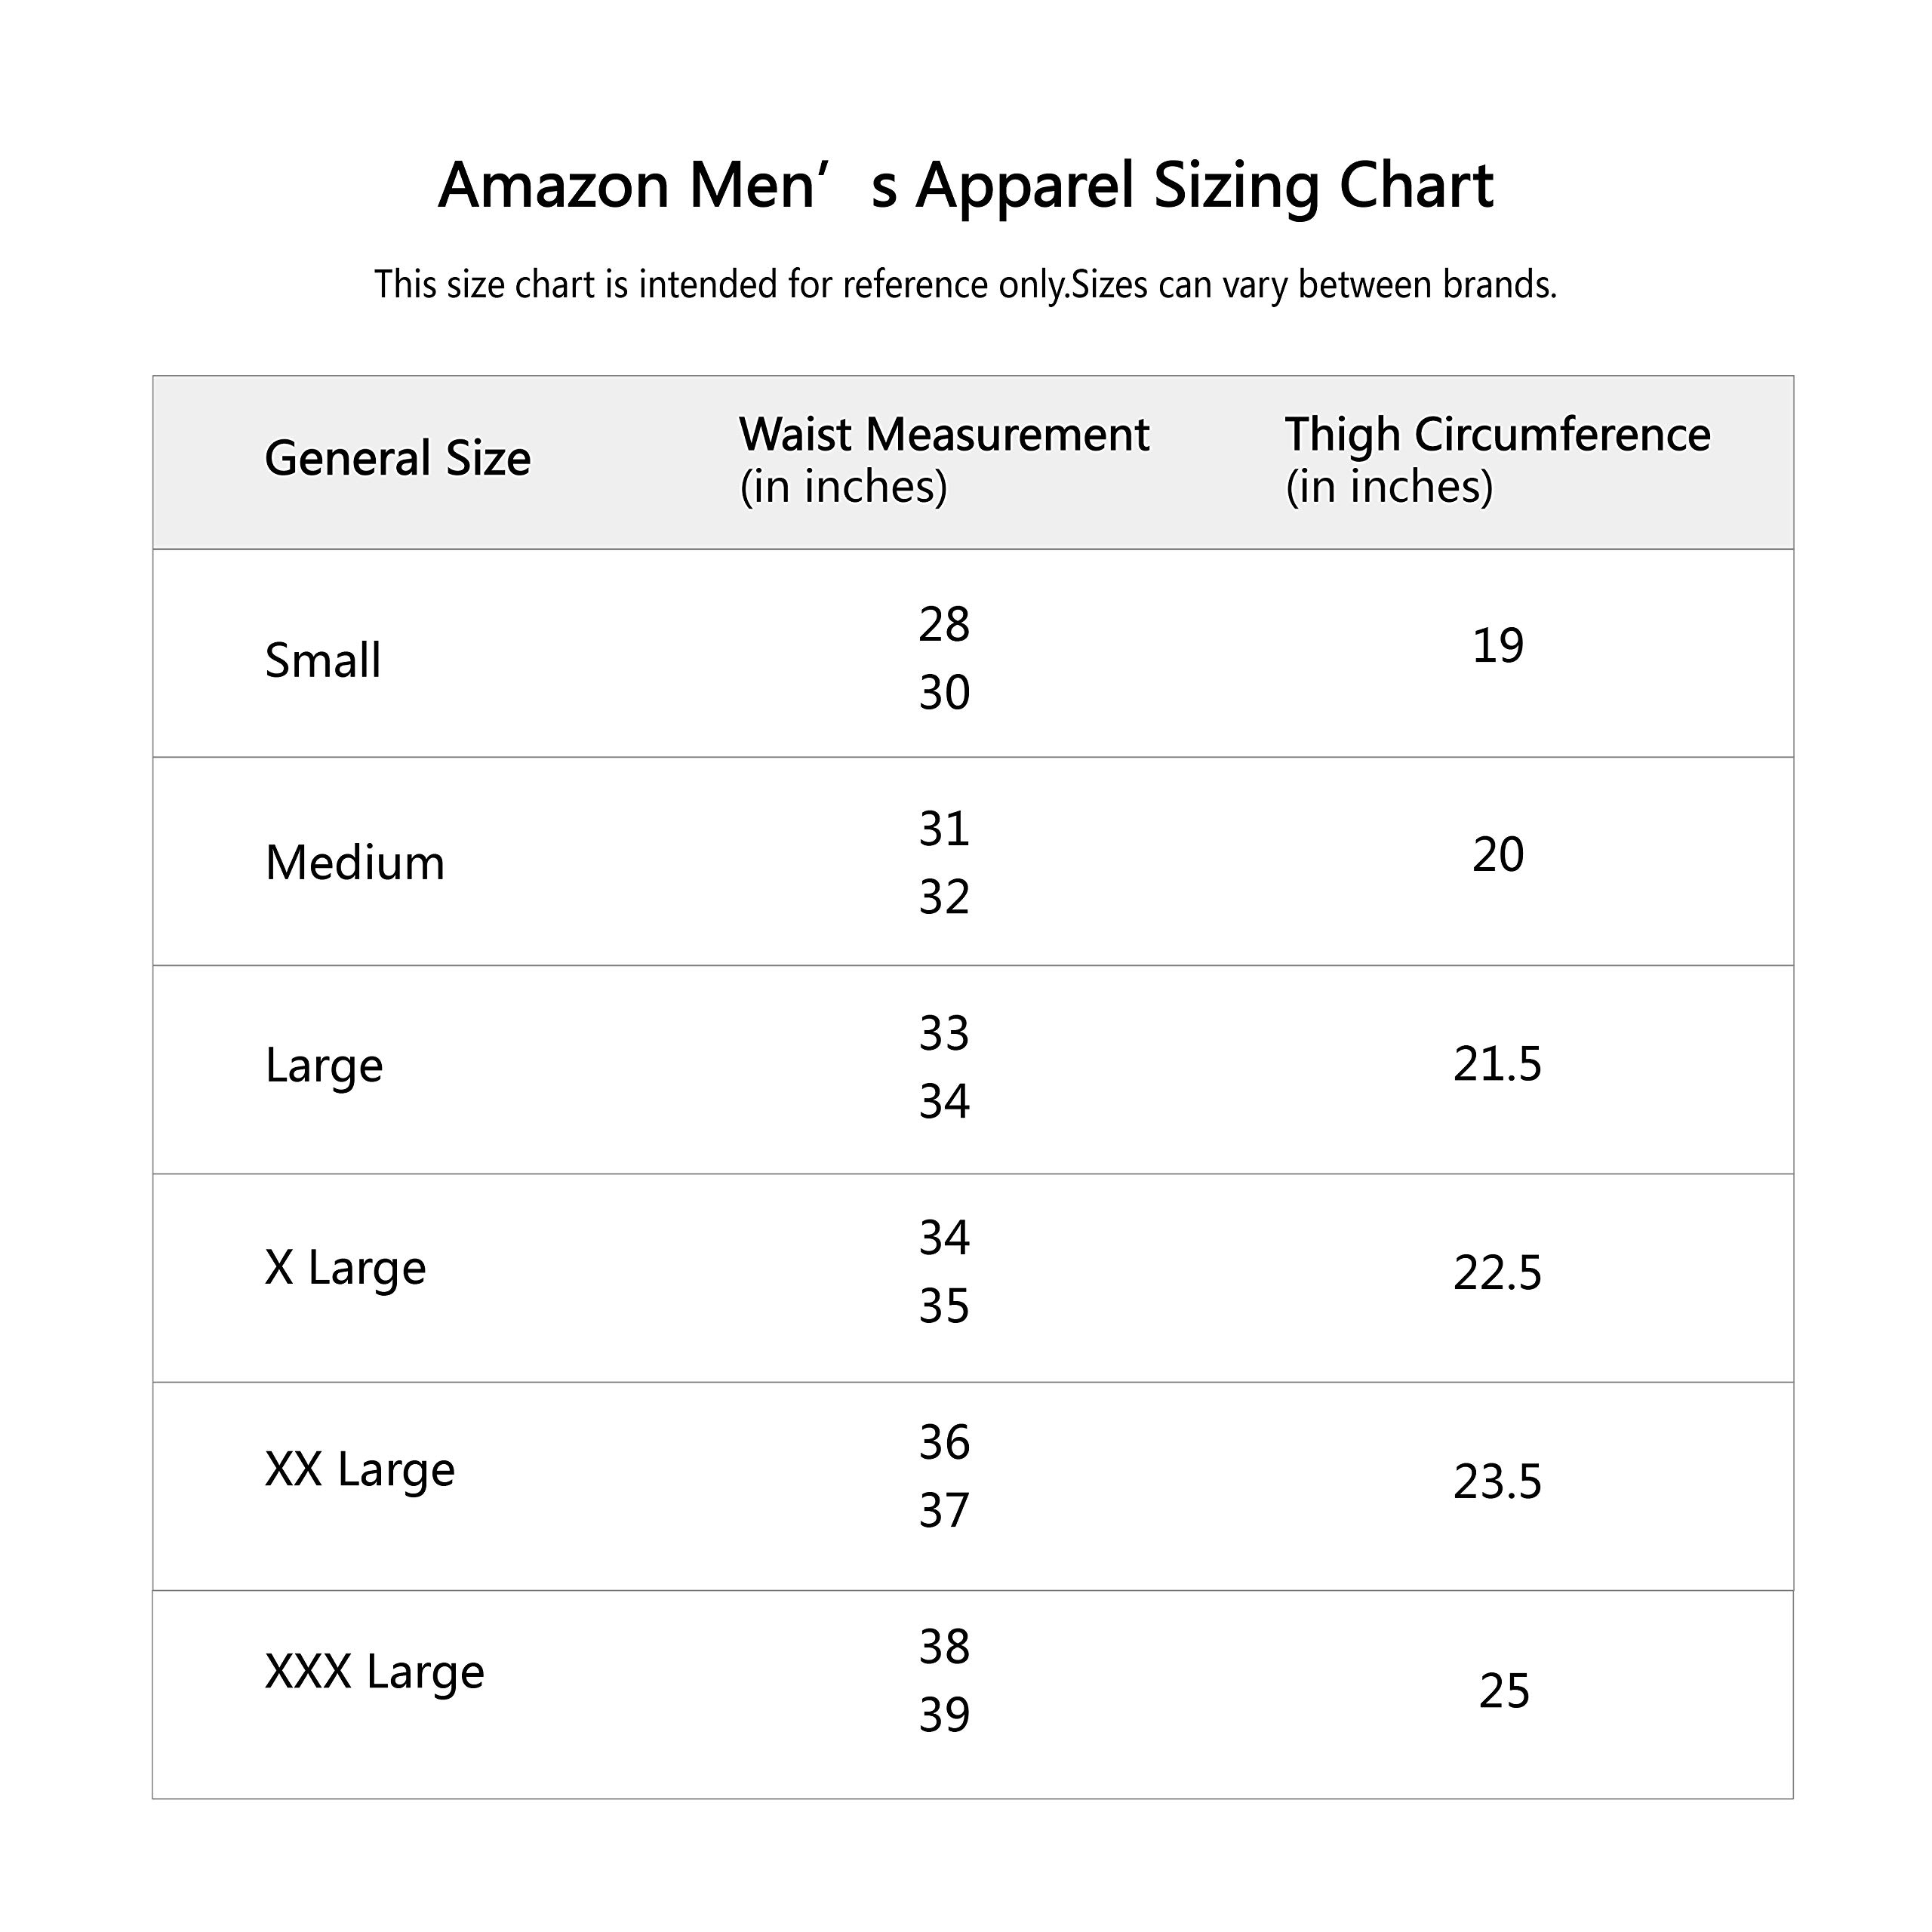This screenshot has width=1932, height=1932.
Task: Click the X Large size label
Action: (345, 1268)
